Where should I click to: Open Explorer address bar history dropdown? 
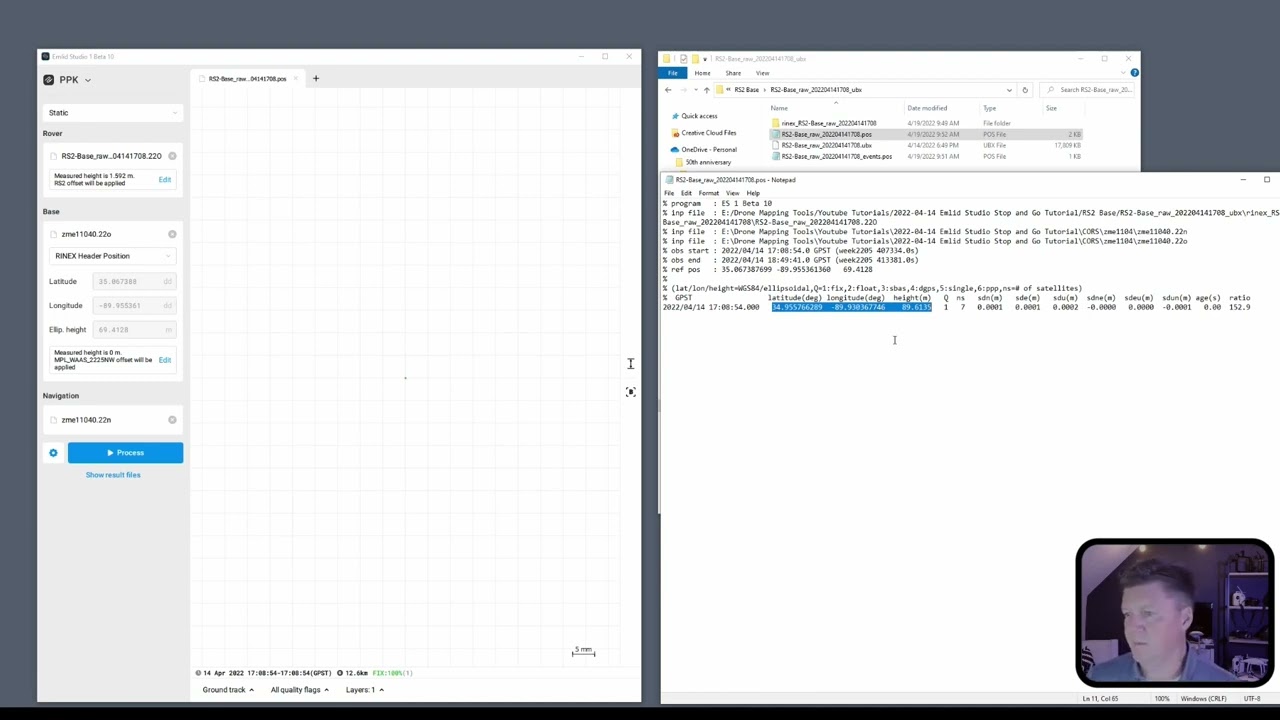[1009, 90]
